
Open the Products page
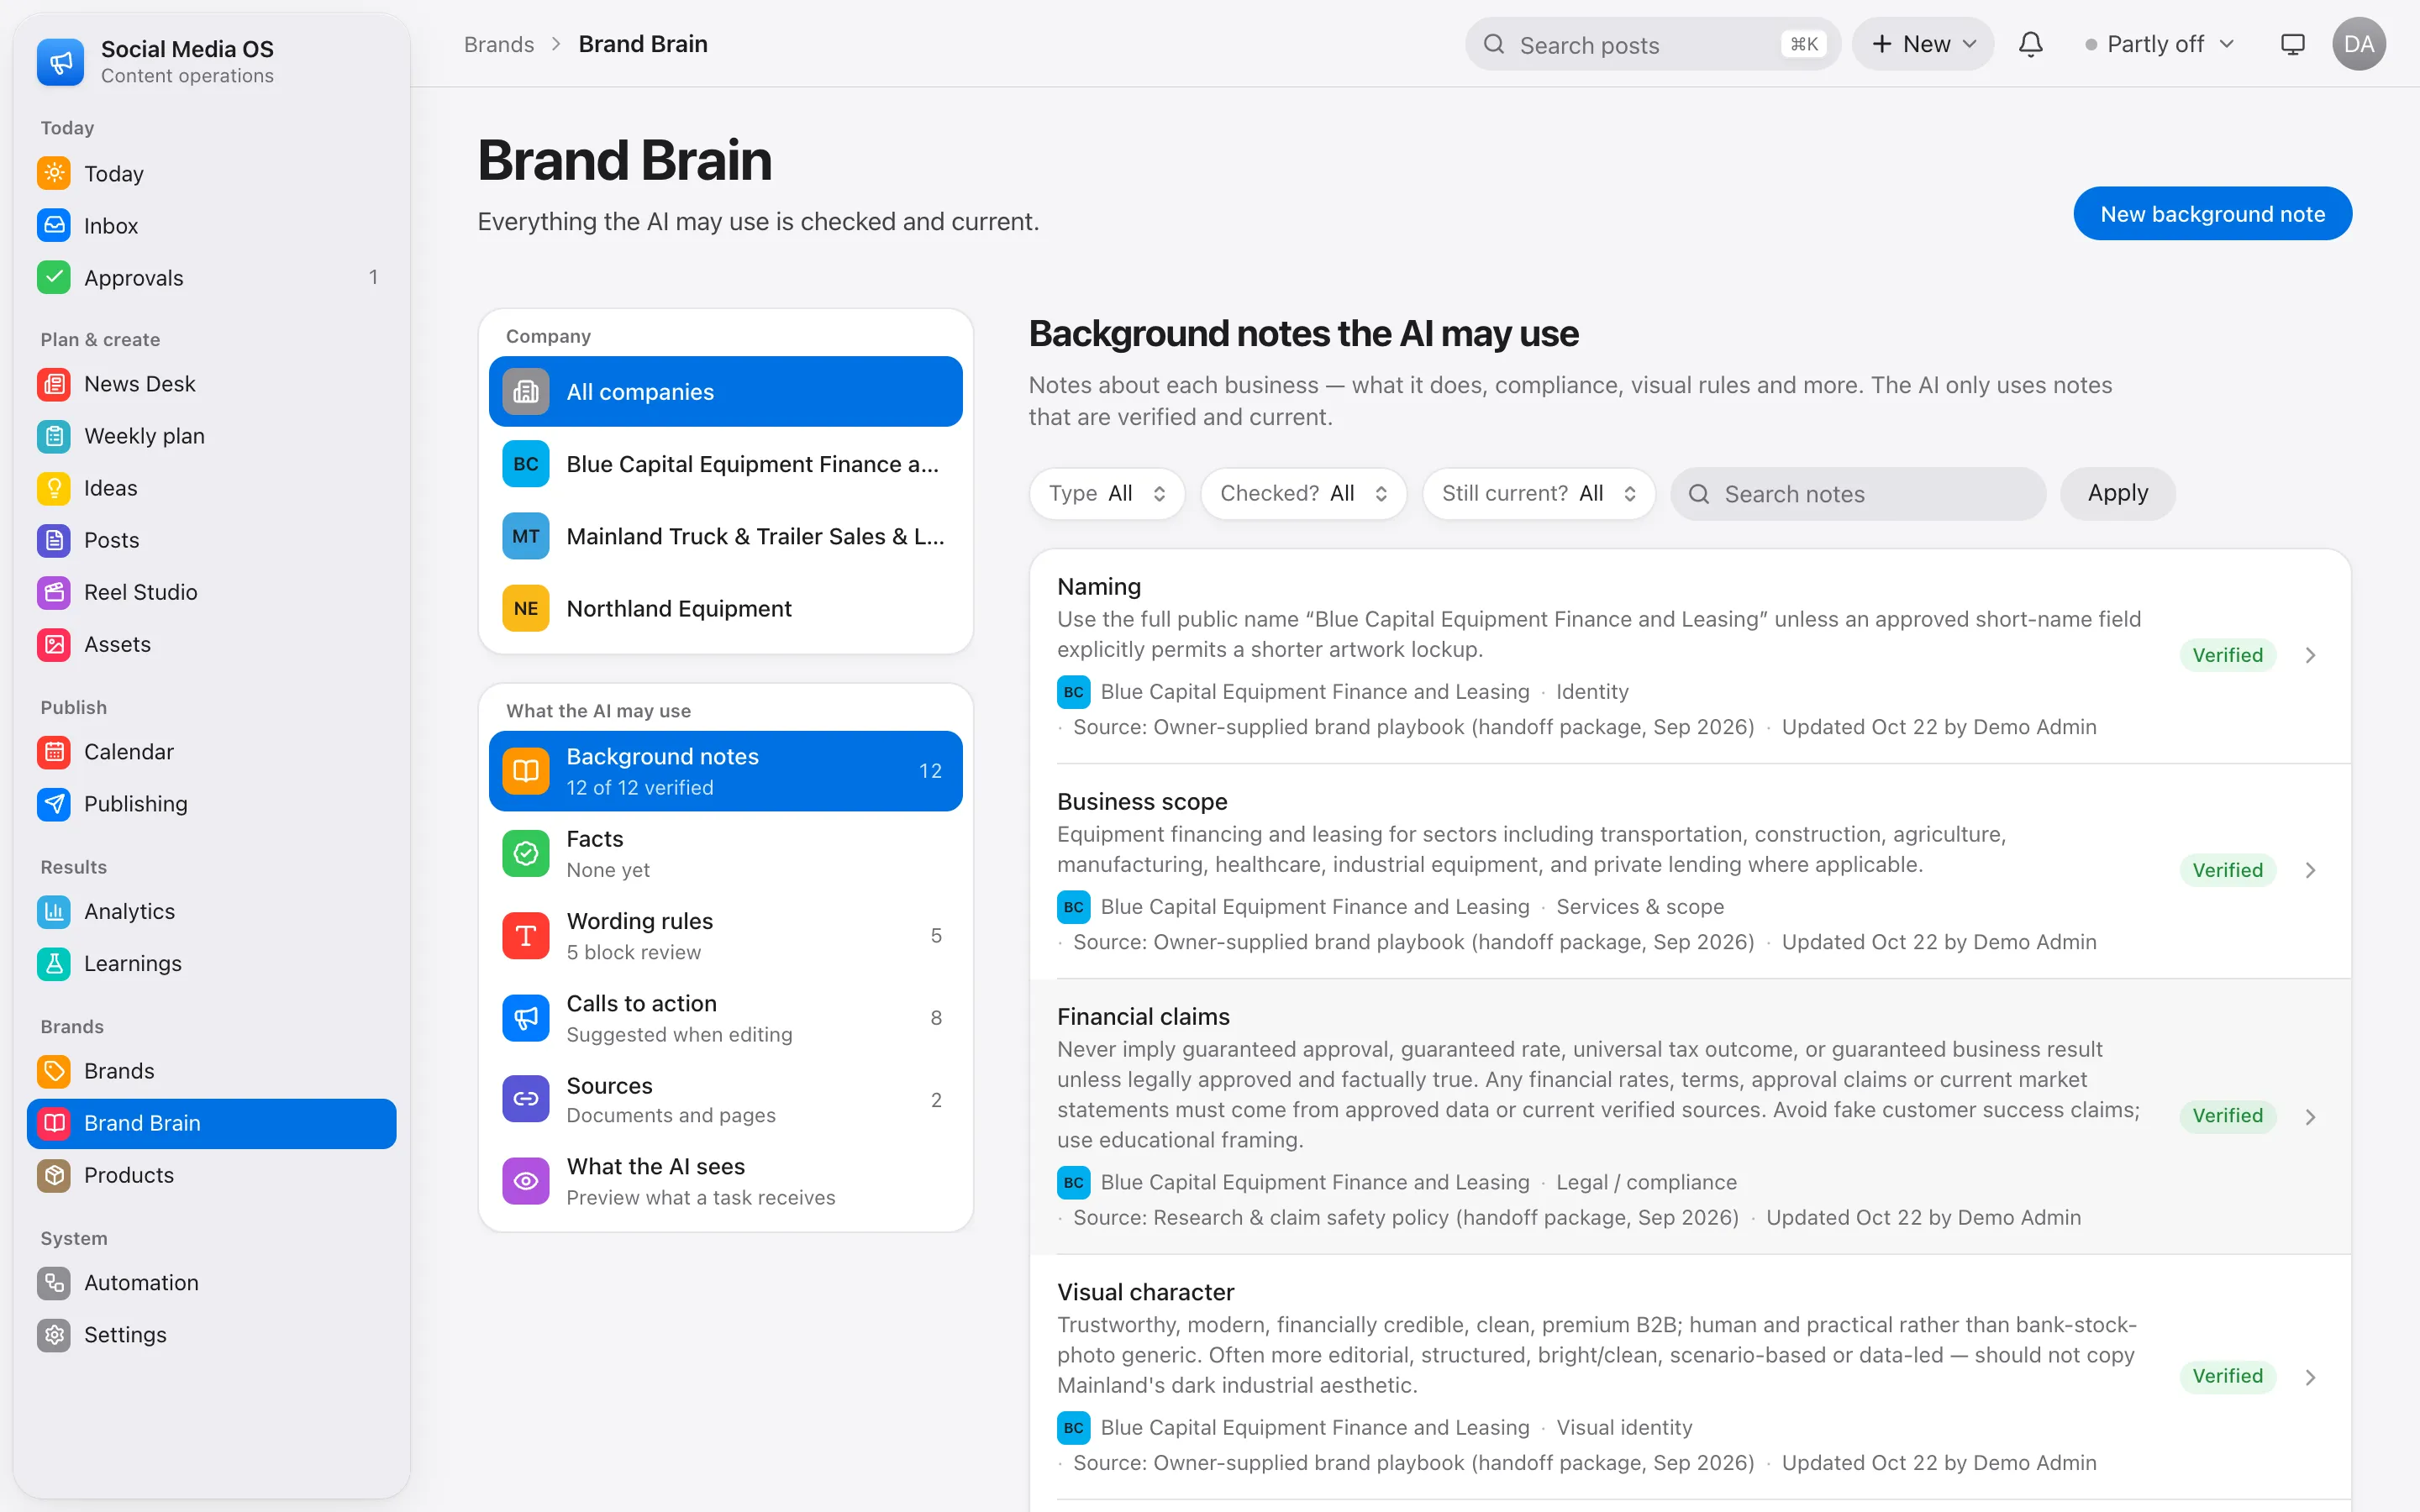point(212,1175)
